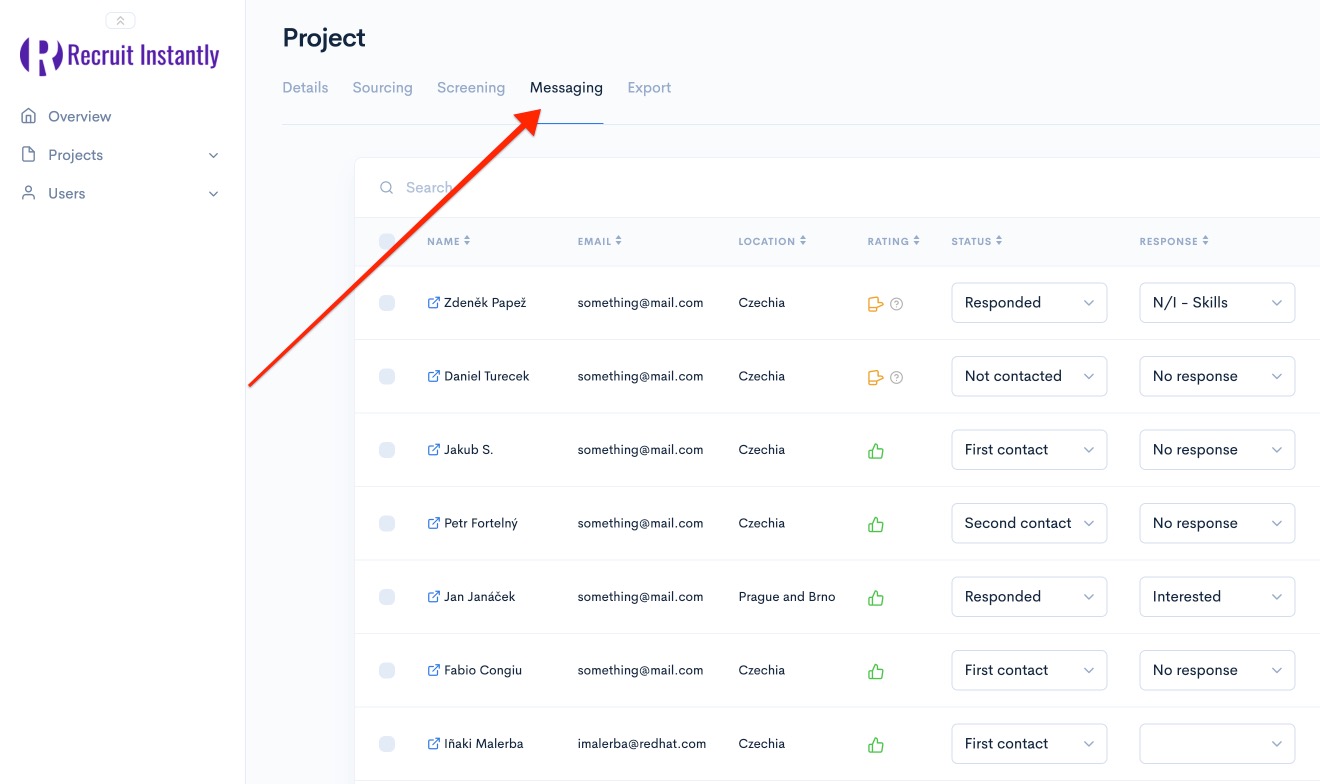Click the Users person icon
Viewport: 1320px width, 784px height.
[29, 193]
